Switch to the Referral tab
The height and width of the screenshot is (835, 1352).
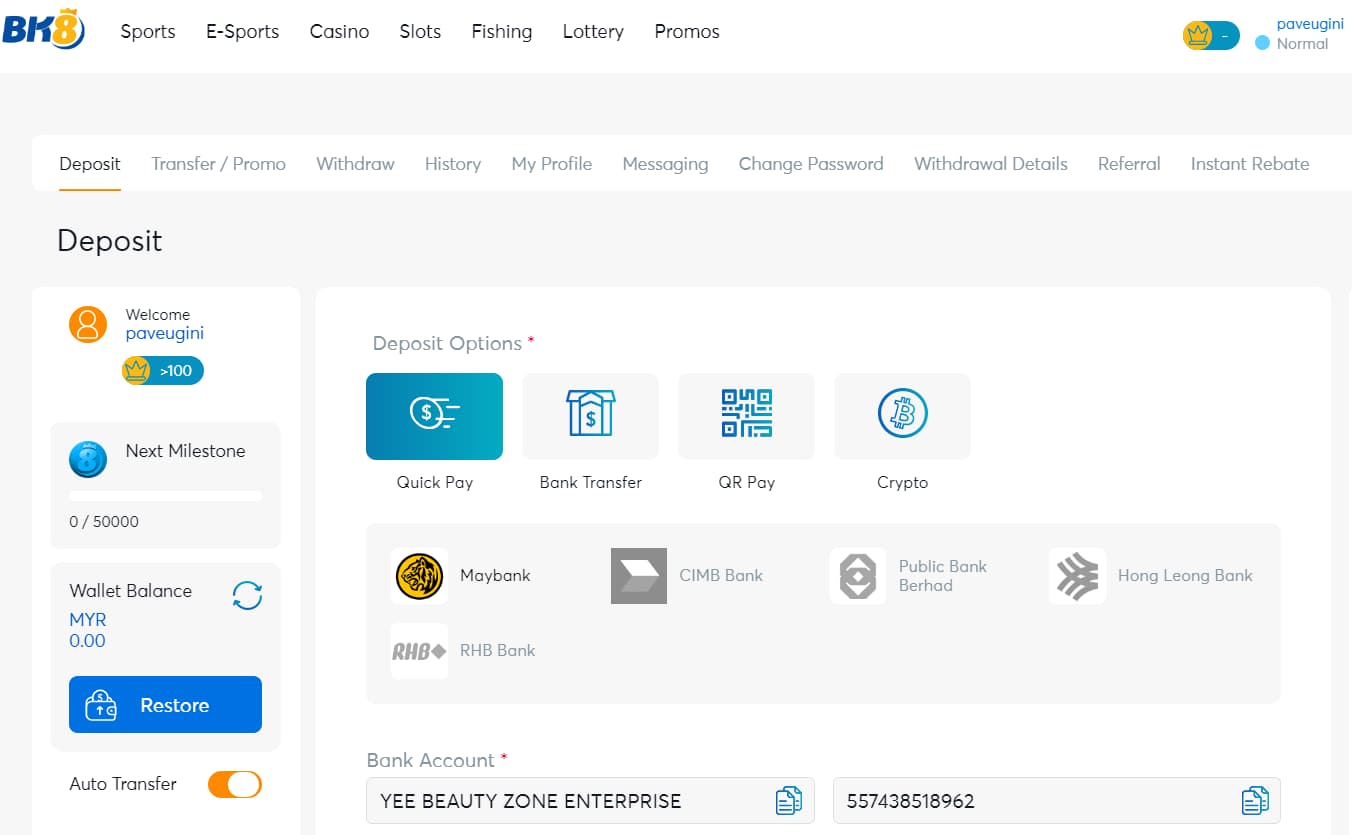tap(1129, 164)
